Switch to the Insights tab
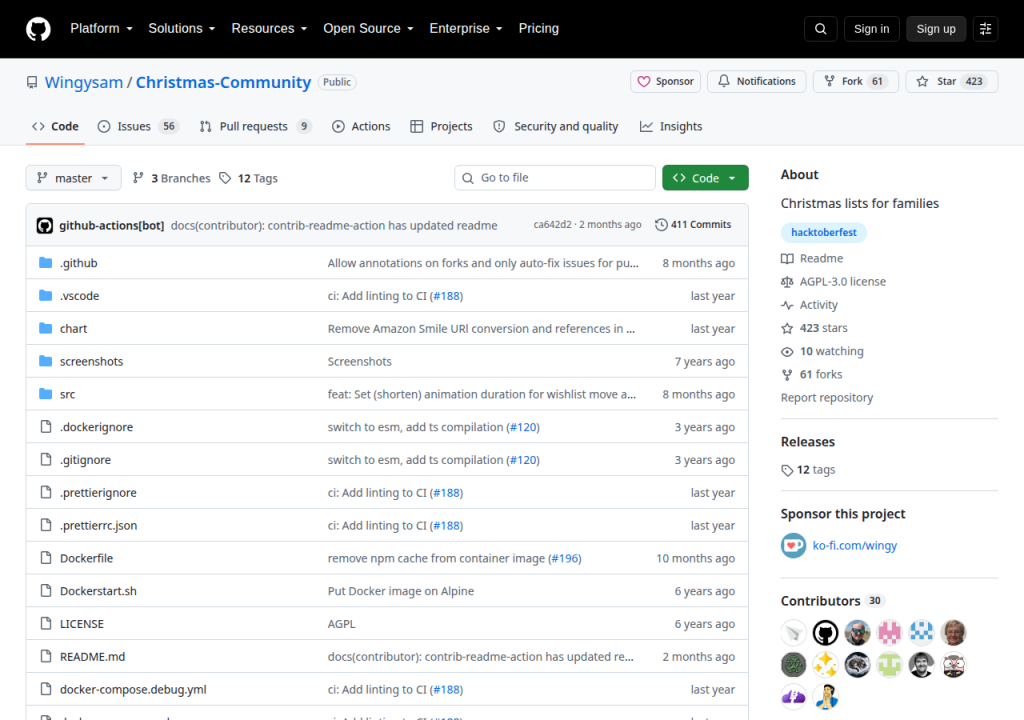This screenshot has width=1024, height=720. coord(671,127)
